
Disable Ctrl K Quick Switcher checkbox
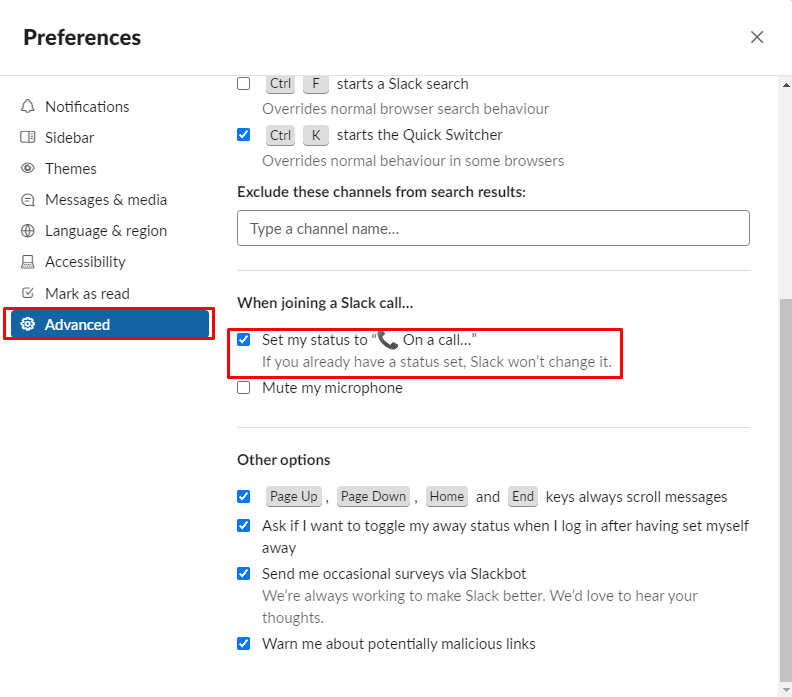point(244,135)
